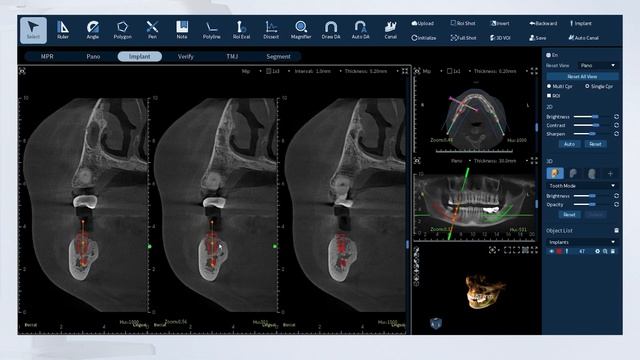The image size is (640, 360).
Task: Open the Reset View Pano dropdown
Action: 598,65
